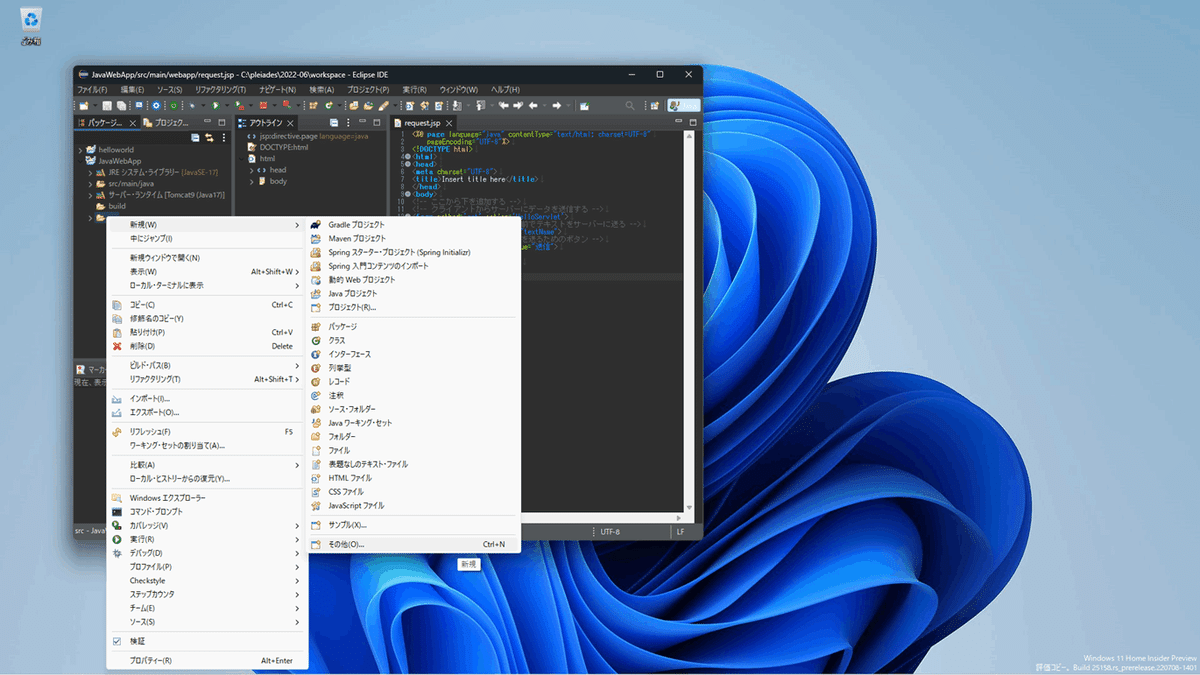Open the ナビゲート(N) menu
The height and width of the screenshot is (675, 1200).
[x=279, y=90]
